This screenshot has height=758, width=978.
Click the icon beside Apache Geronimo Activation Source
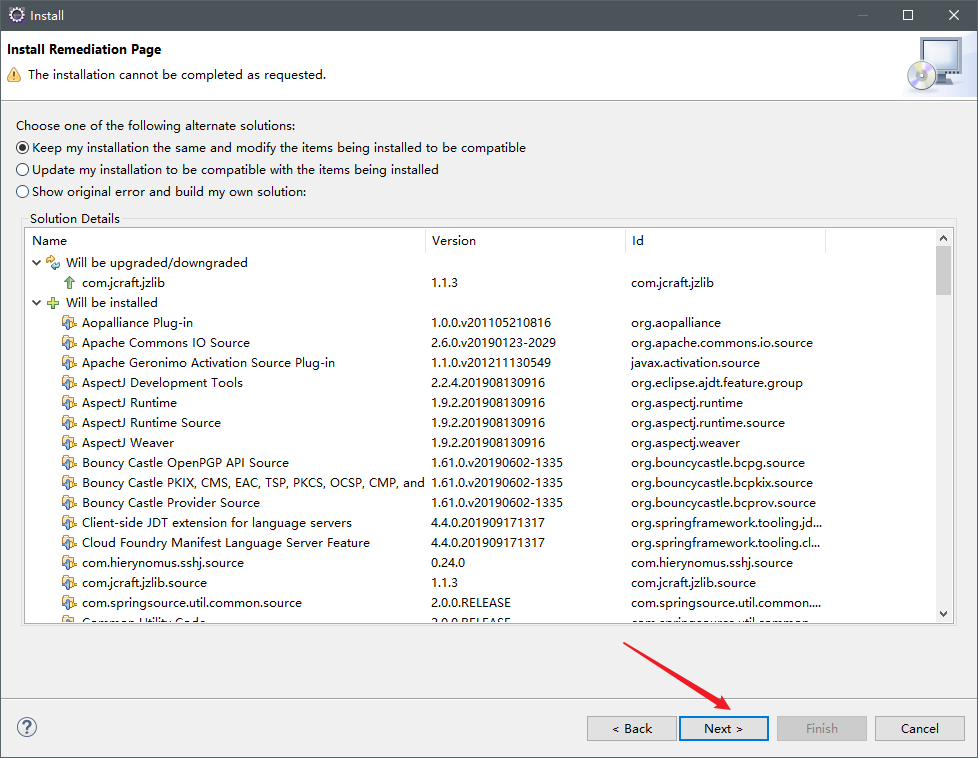(x=69, y=362)
